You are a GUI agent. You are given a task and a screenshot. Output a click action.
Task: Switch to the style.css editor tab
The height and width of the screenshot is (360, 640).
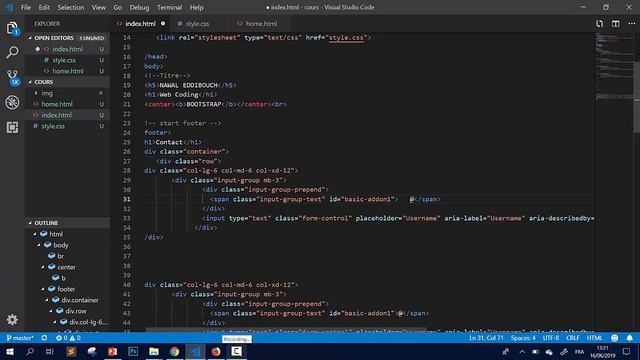click(x=198, y=24)
